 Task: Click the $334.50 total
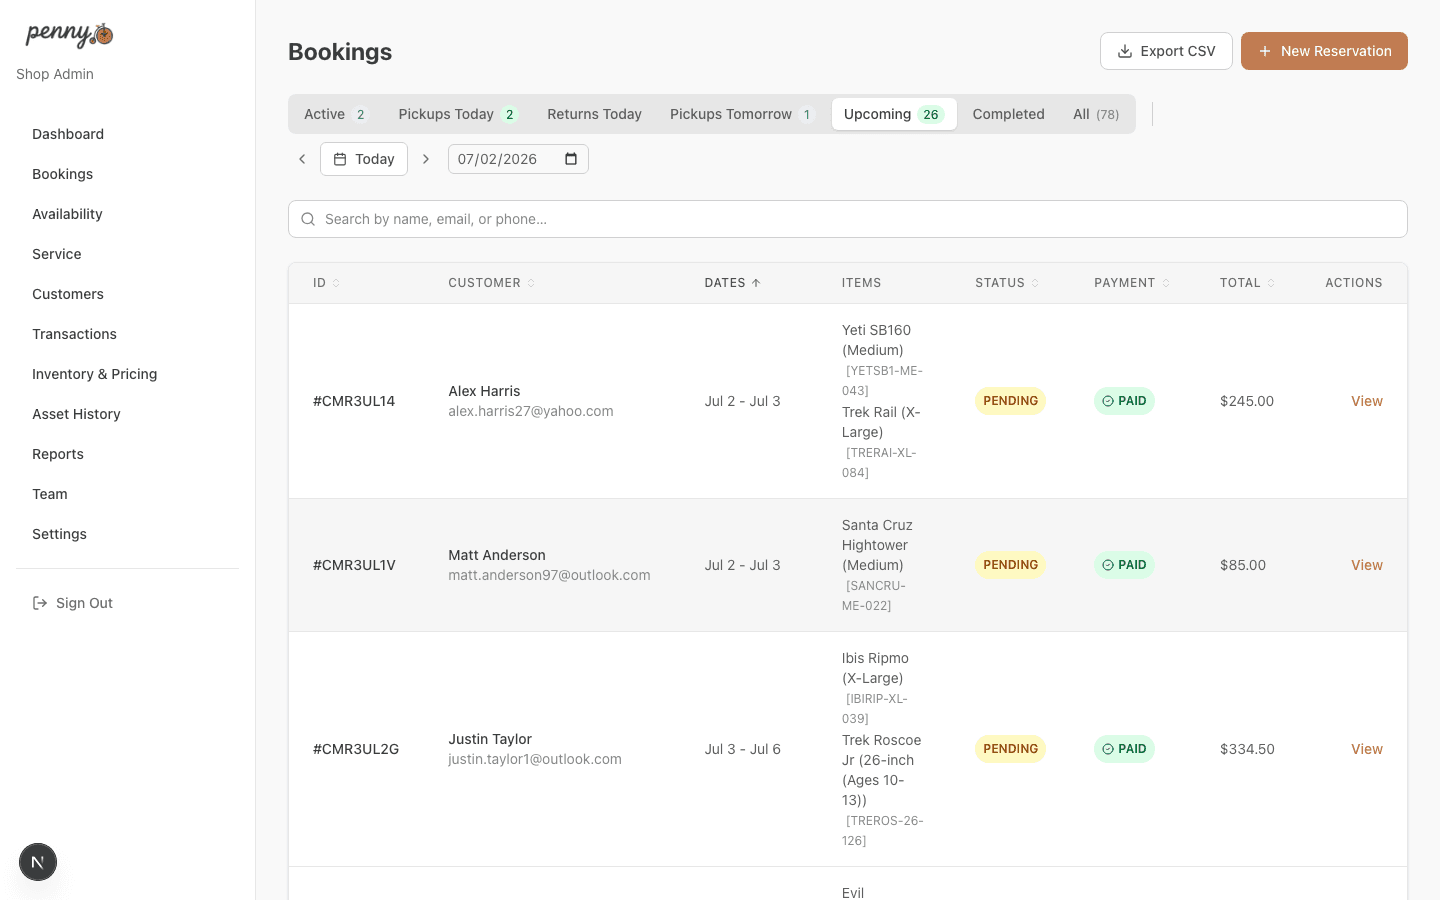point(1247,749)
